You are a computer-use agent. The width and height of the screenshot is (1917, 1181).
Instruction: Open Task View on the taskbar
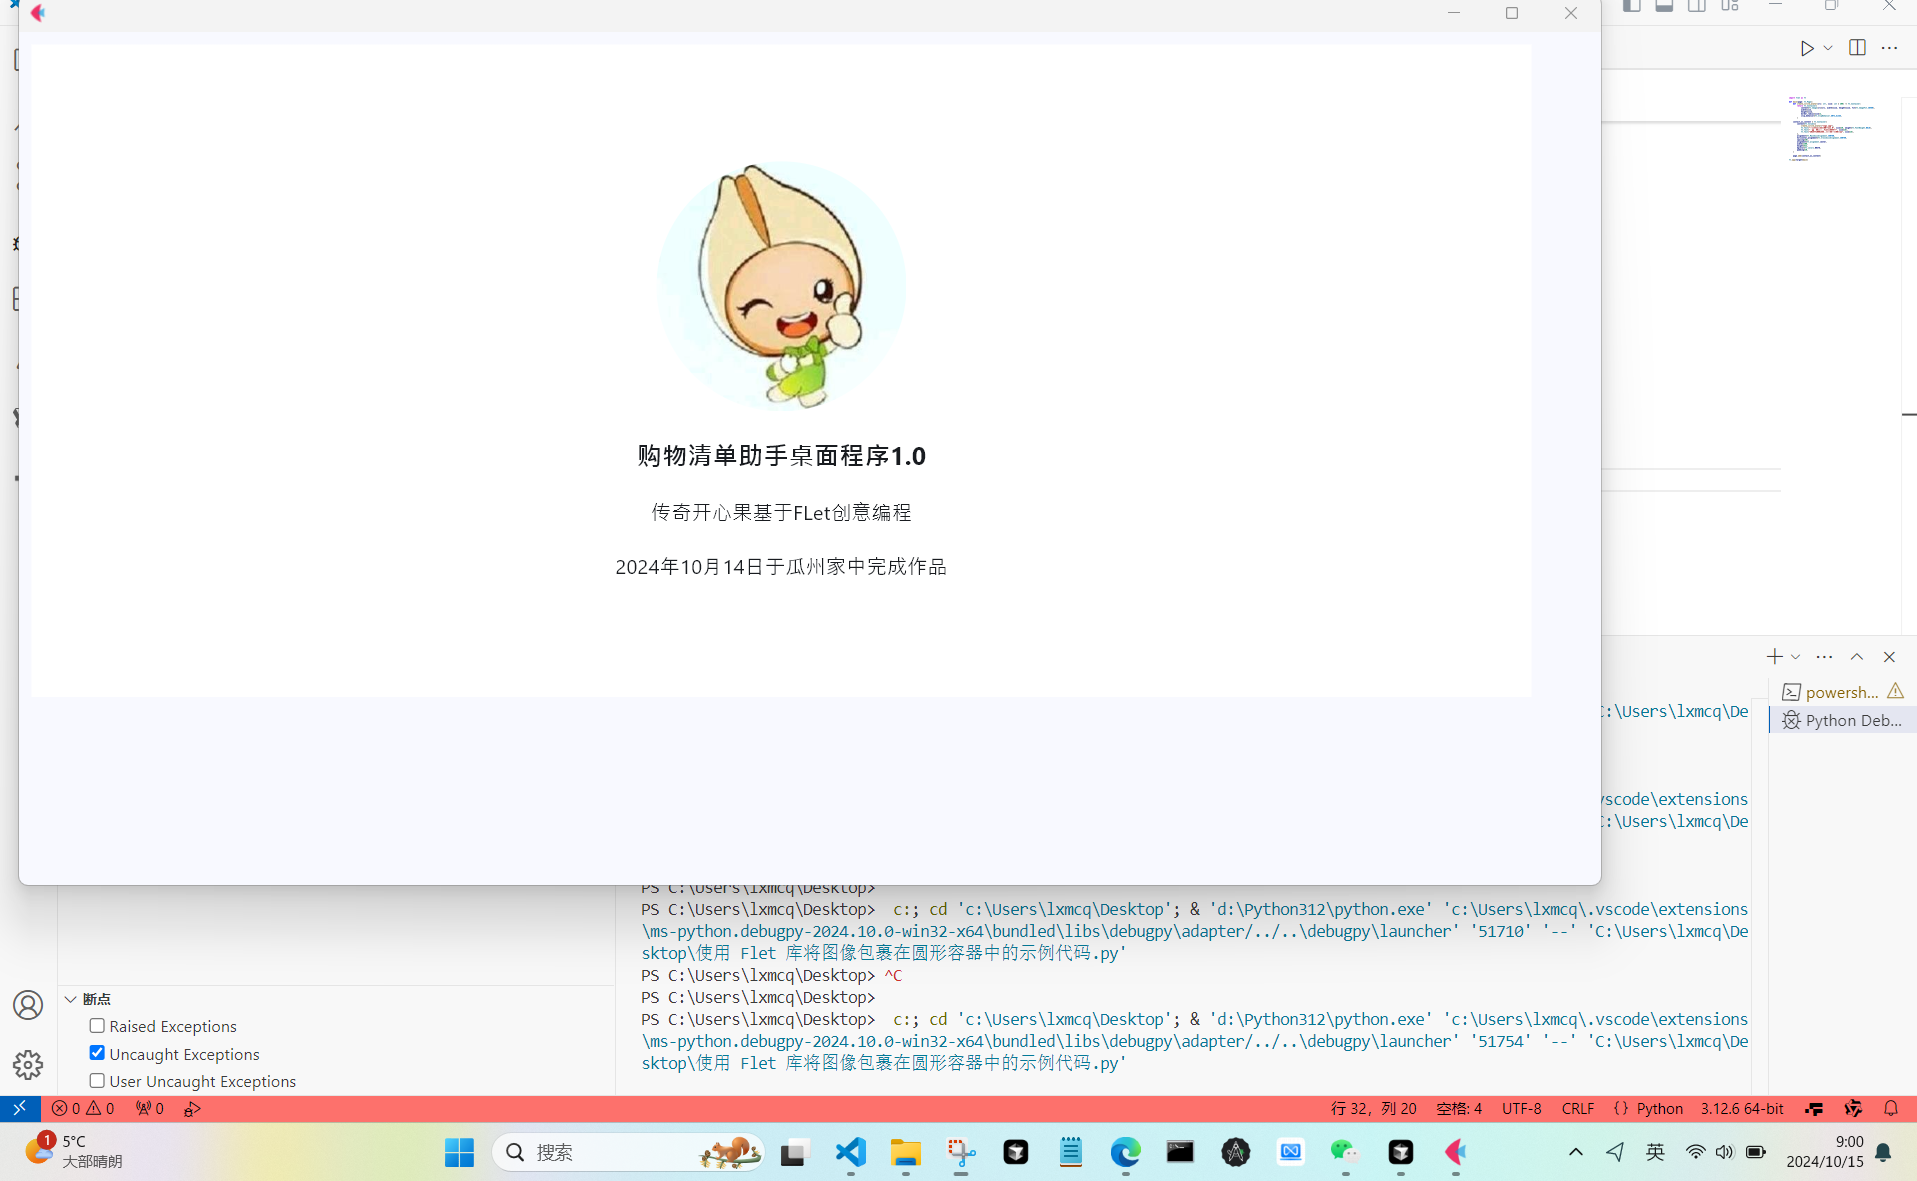[794, 1152]
